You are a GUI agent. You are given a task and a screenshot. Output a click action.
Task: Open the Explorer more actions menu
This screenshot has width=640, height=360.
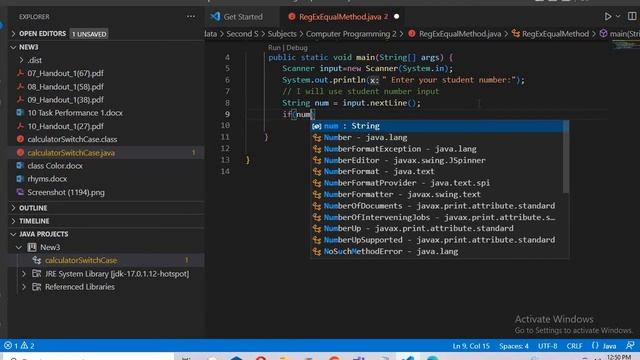(191, 17)
